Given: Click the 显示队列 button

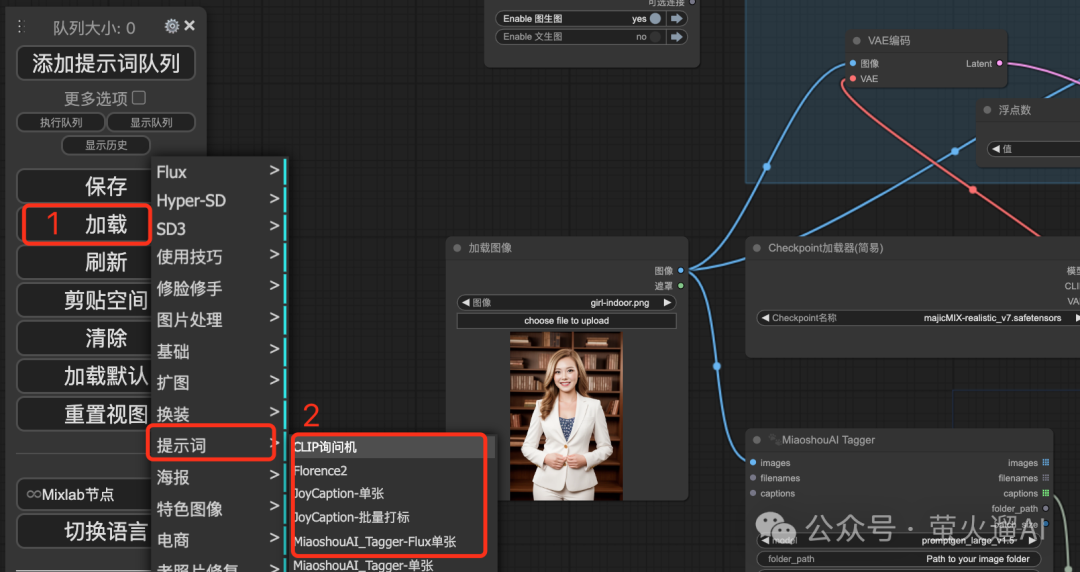Looking at the screenshot, I should 152,123.
